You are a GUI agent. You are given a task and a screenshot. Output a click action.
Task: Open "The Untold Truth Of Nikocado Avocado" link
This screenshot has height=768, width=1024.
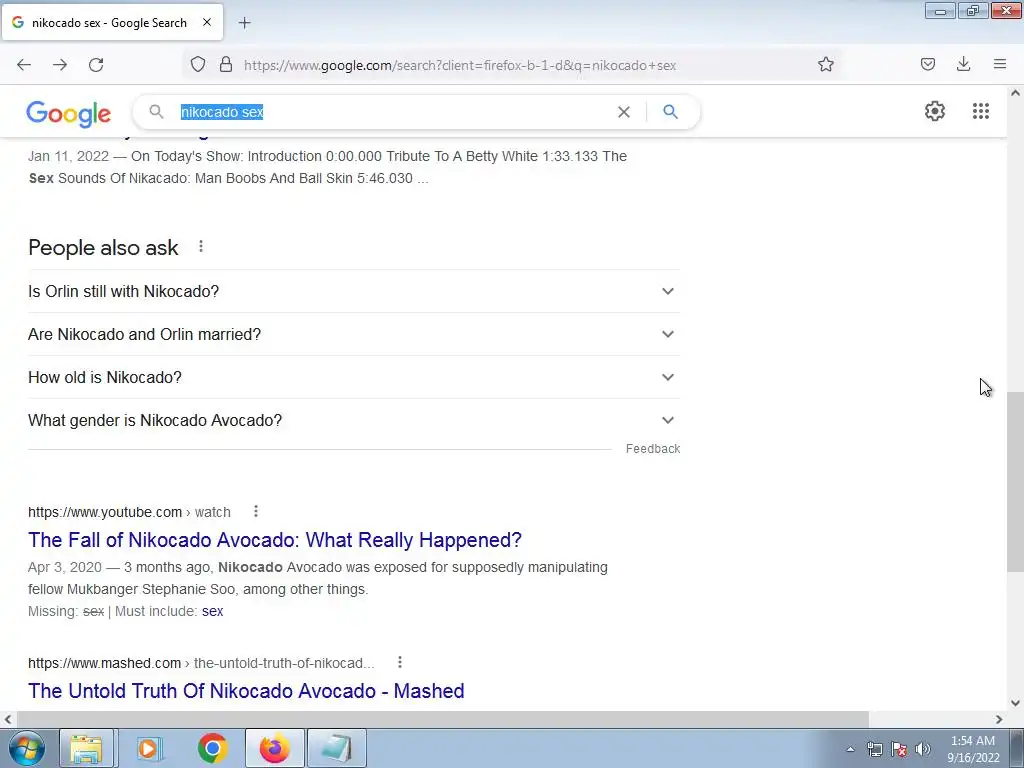tap(246, 691)
